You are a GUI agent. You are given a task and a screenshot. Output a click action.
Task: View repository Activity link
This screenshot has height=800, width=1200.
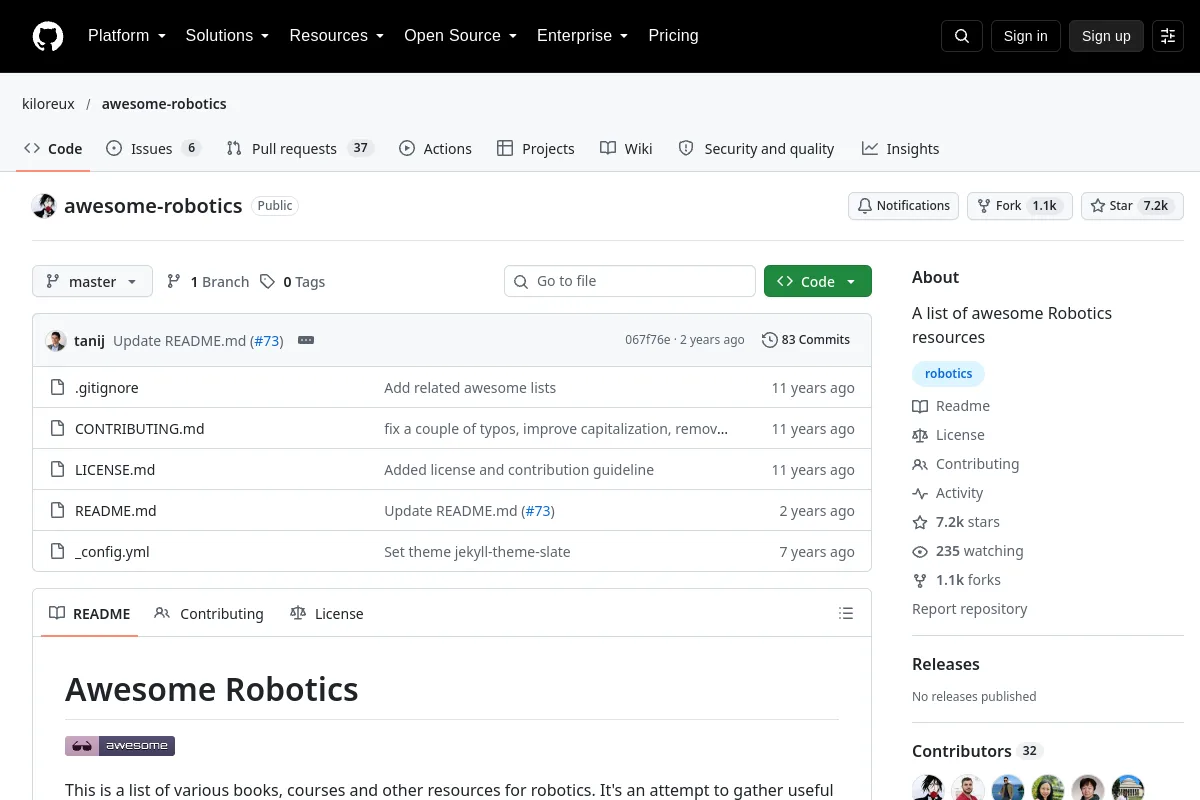click(x=948, y=493)
